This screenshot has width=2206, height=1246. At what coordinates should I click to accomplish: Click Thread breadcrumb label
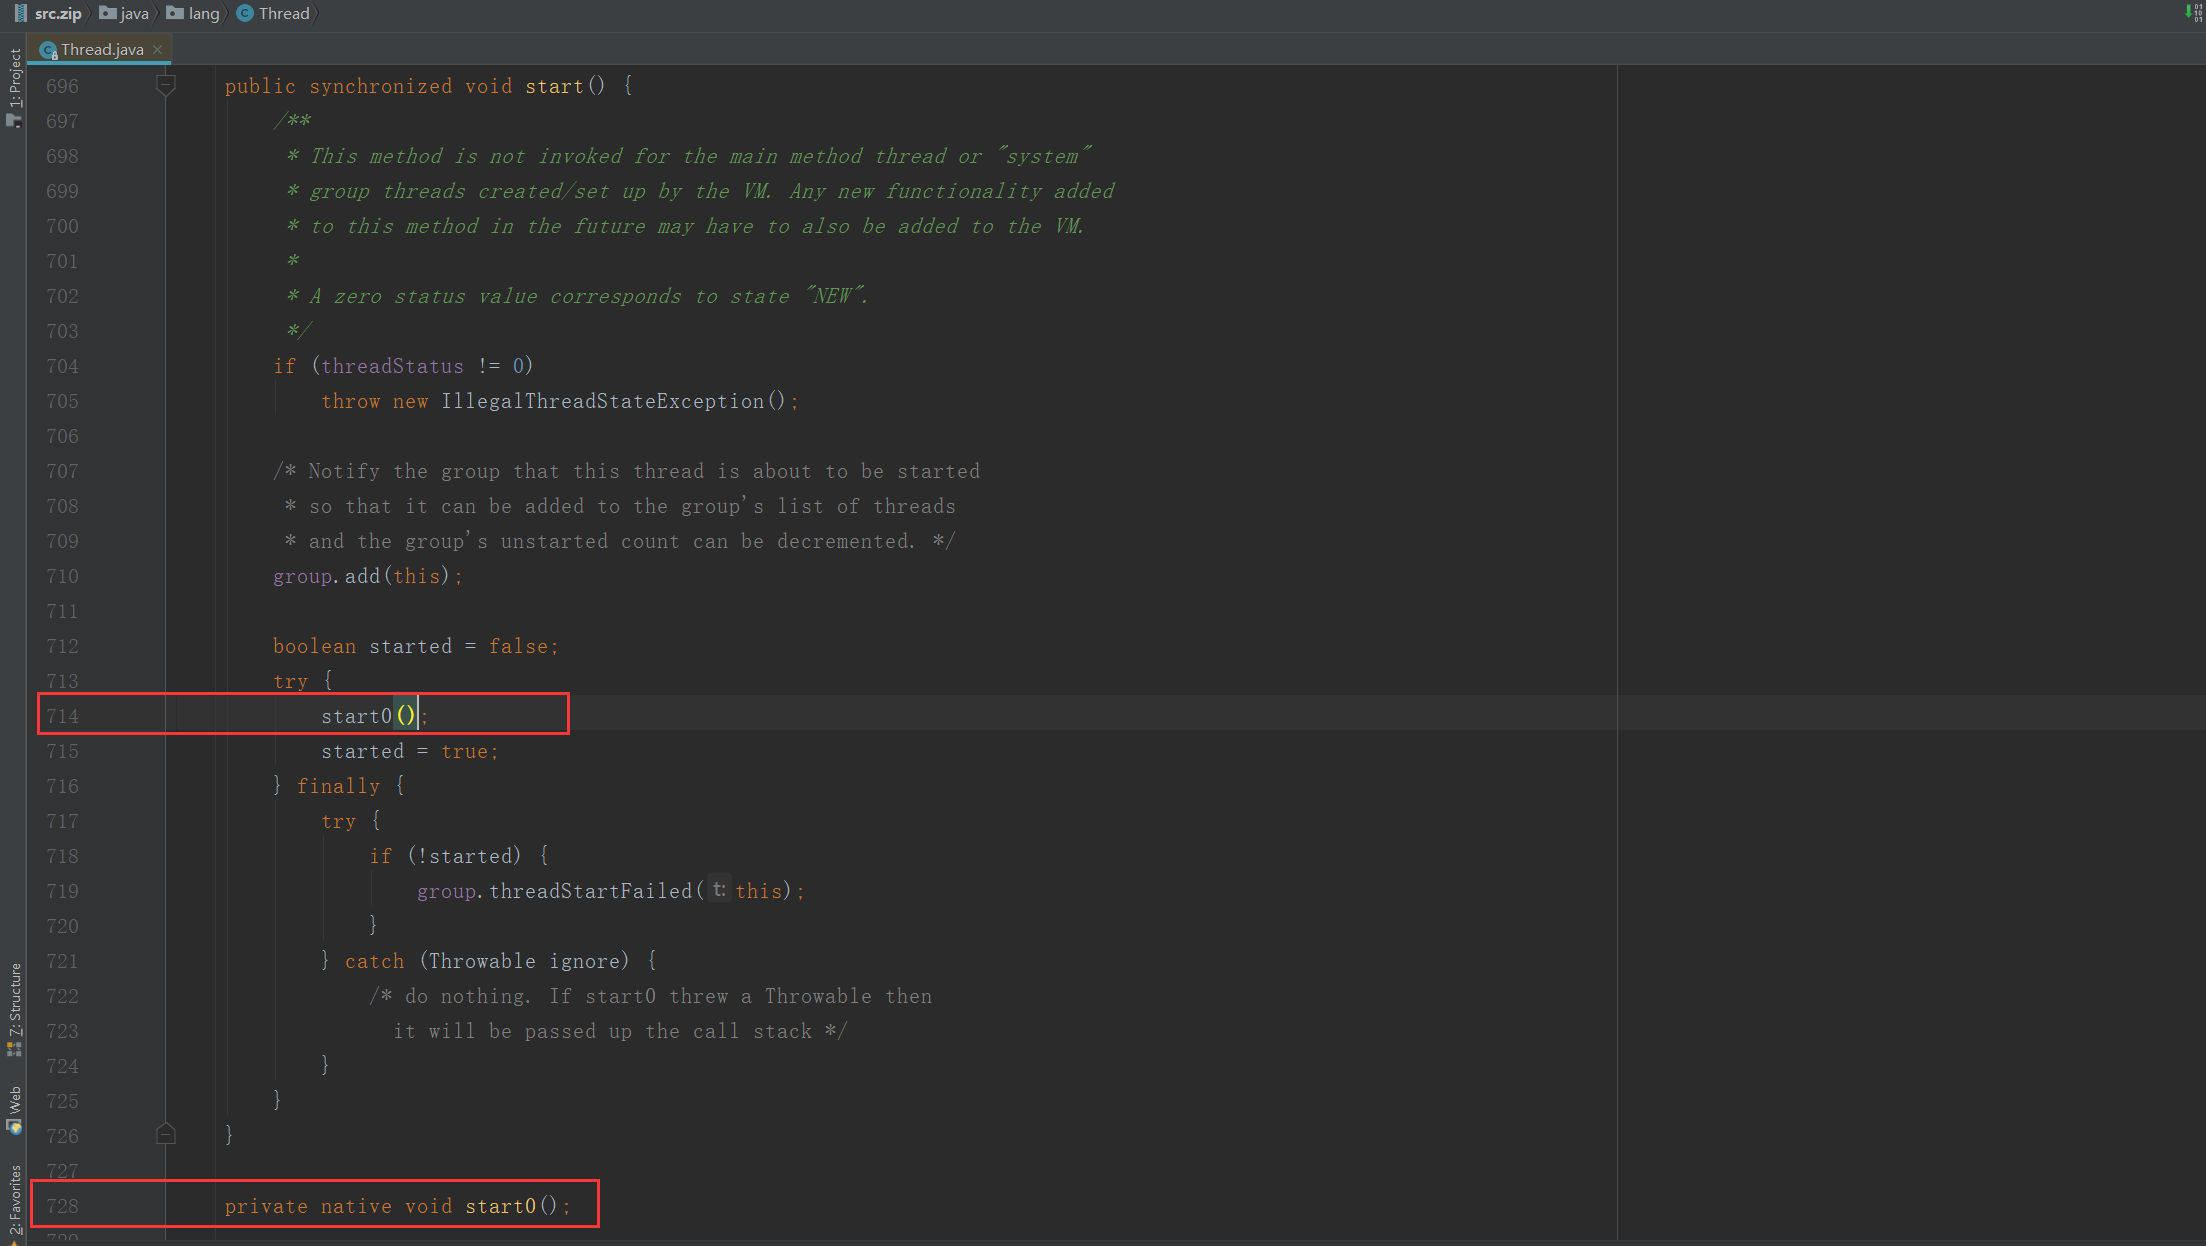[x=284, y=13]
